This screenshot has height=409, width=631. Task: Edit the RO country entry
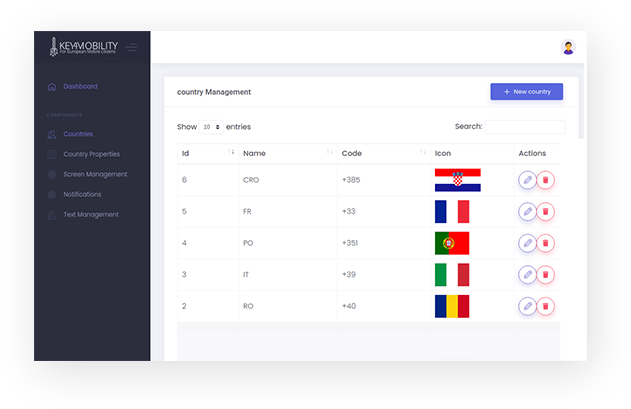pyautogui.click(x=527, y=306)
